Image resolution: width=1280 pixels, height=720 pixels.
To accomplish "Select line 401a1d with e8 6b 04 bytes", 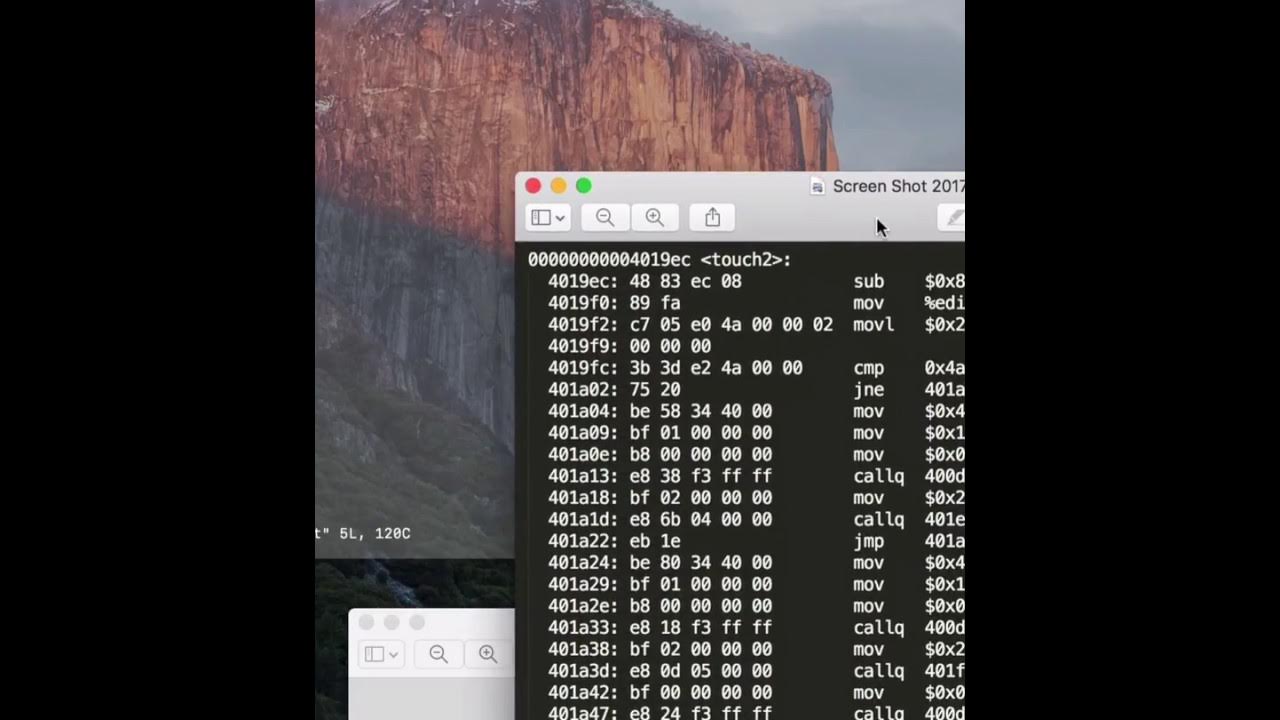I will click(x=756, y=520).
